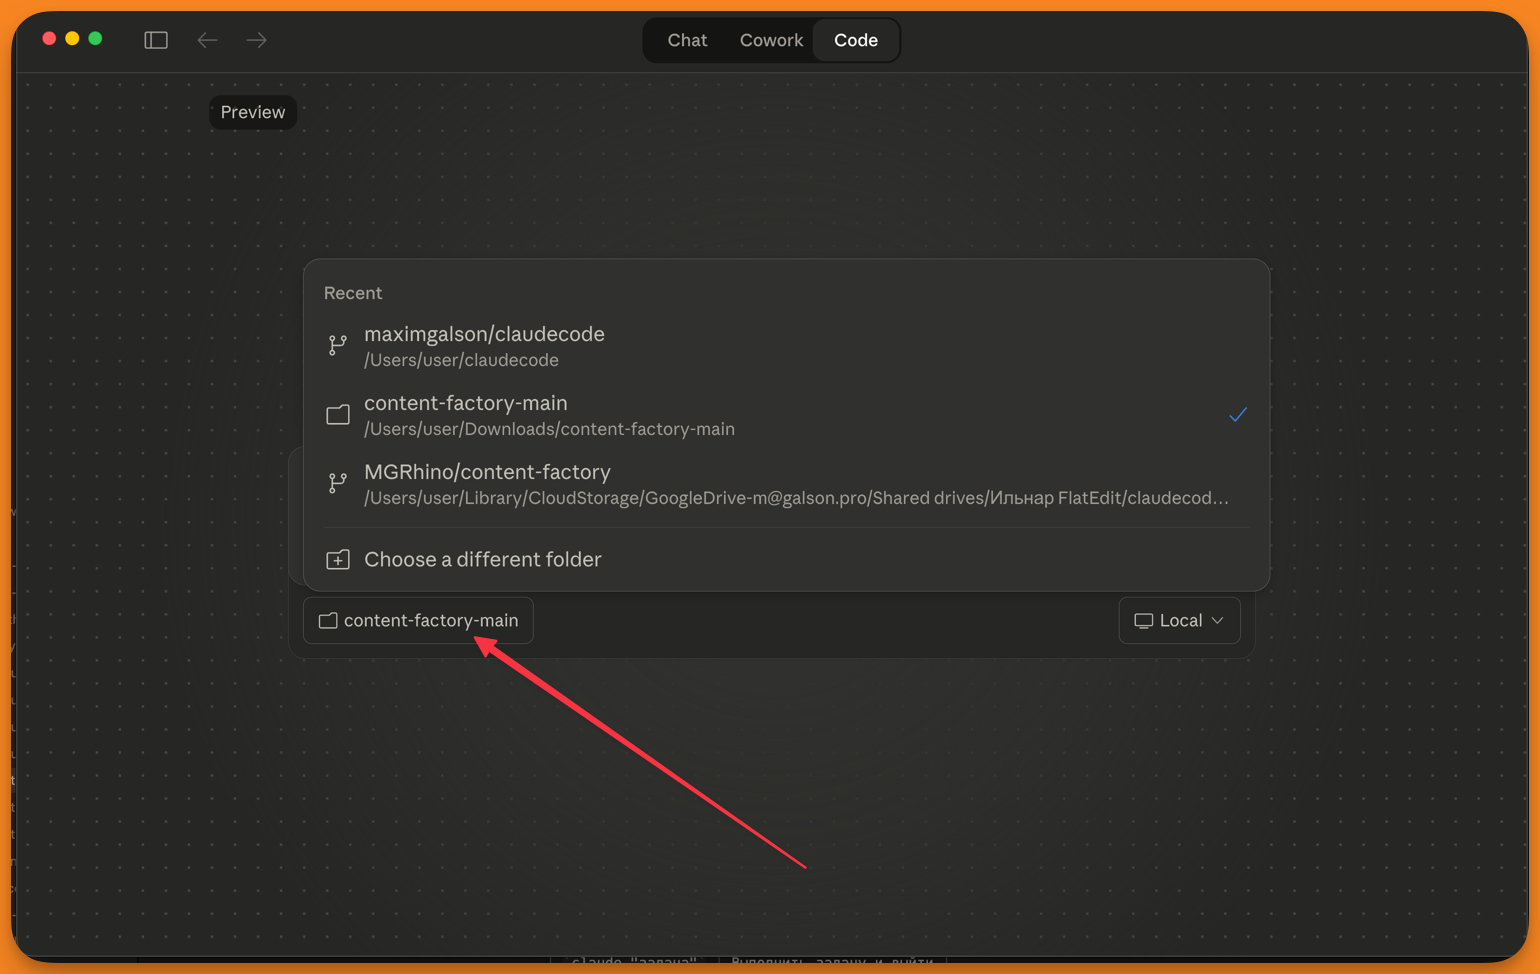Viewport: 1540px width, 974px height.
Task: Click the add-folder plus icon
Action: 338,559
